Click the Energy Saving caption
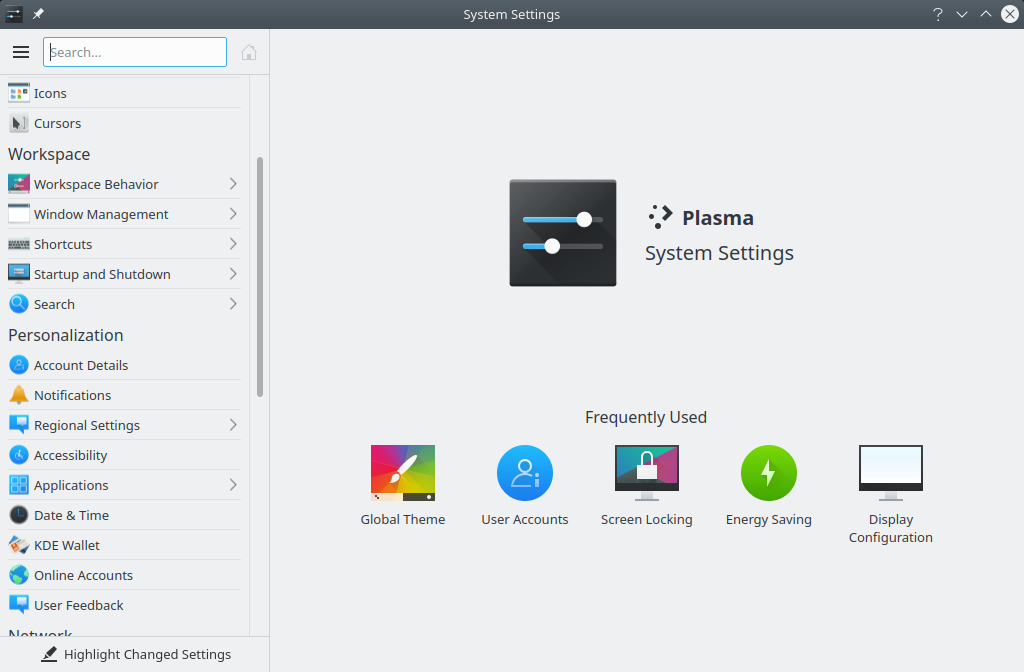 click(769, 519)
